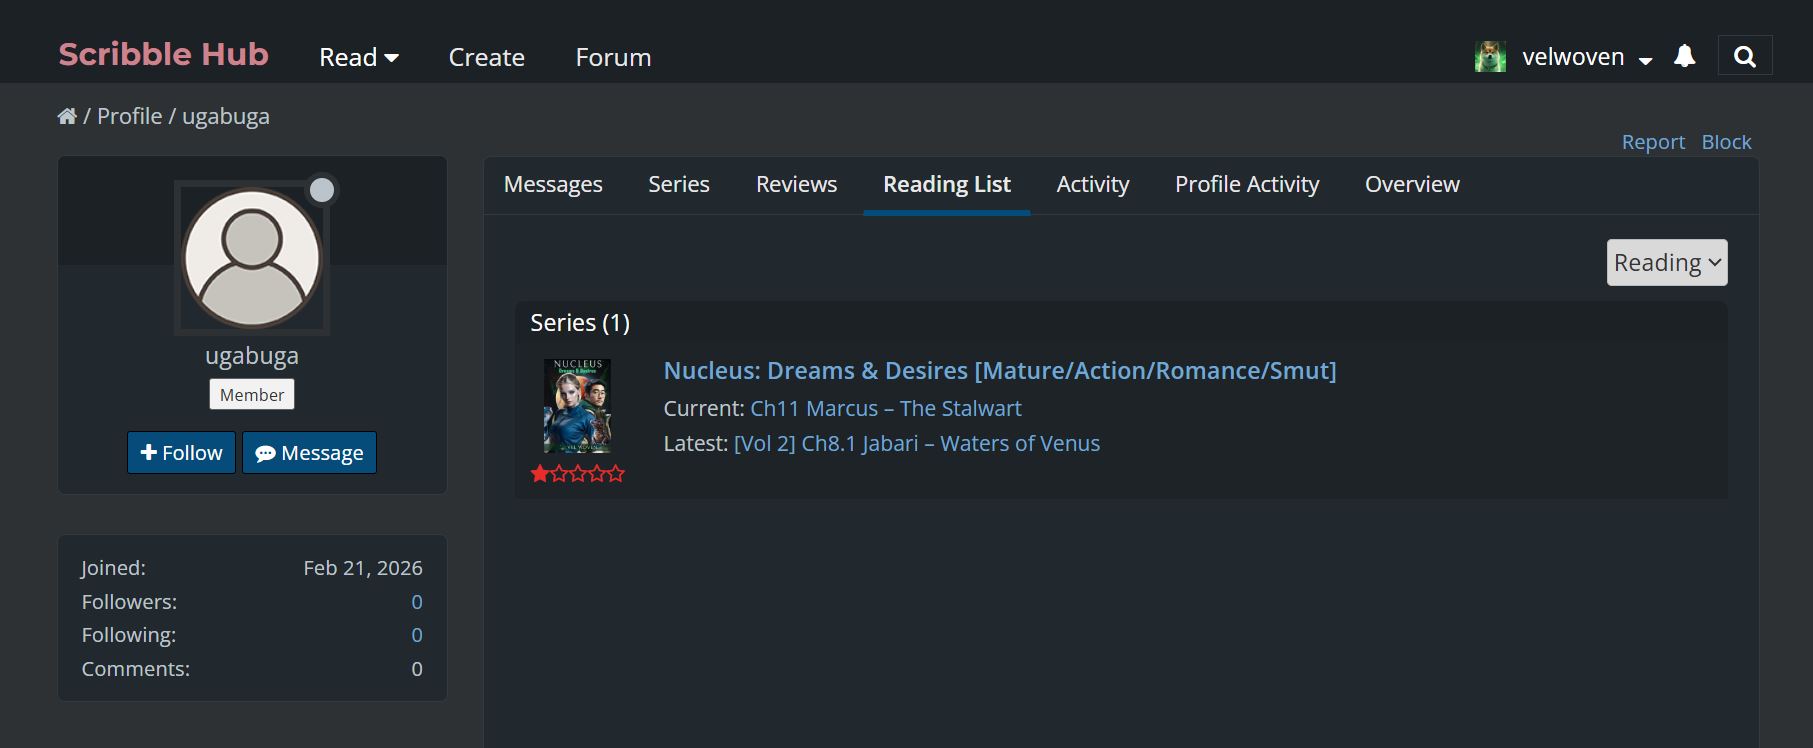Click velwoven's avatar picture in header
1813x748 pixels.
[x=1490, y=57]
